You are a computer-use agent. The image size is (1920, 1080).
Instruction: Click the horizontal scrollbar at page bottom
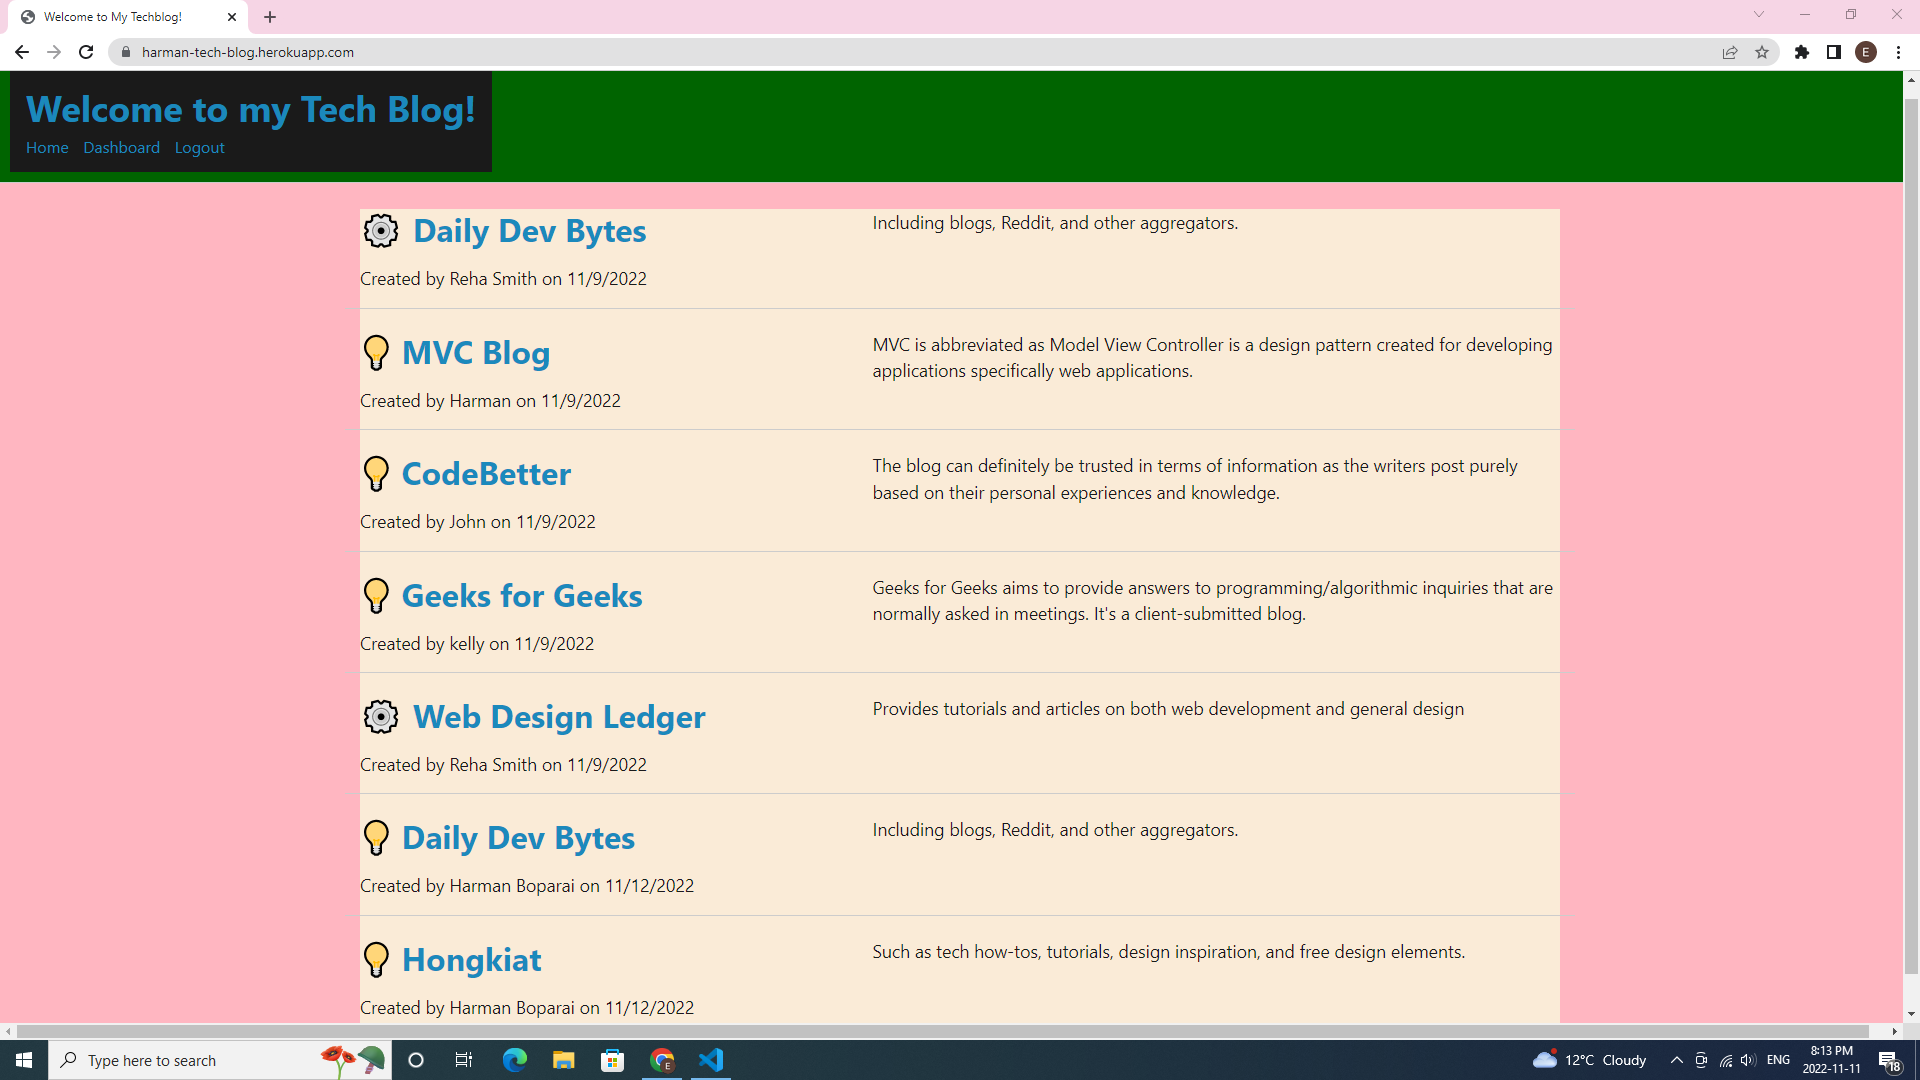point(940,1031)
